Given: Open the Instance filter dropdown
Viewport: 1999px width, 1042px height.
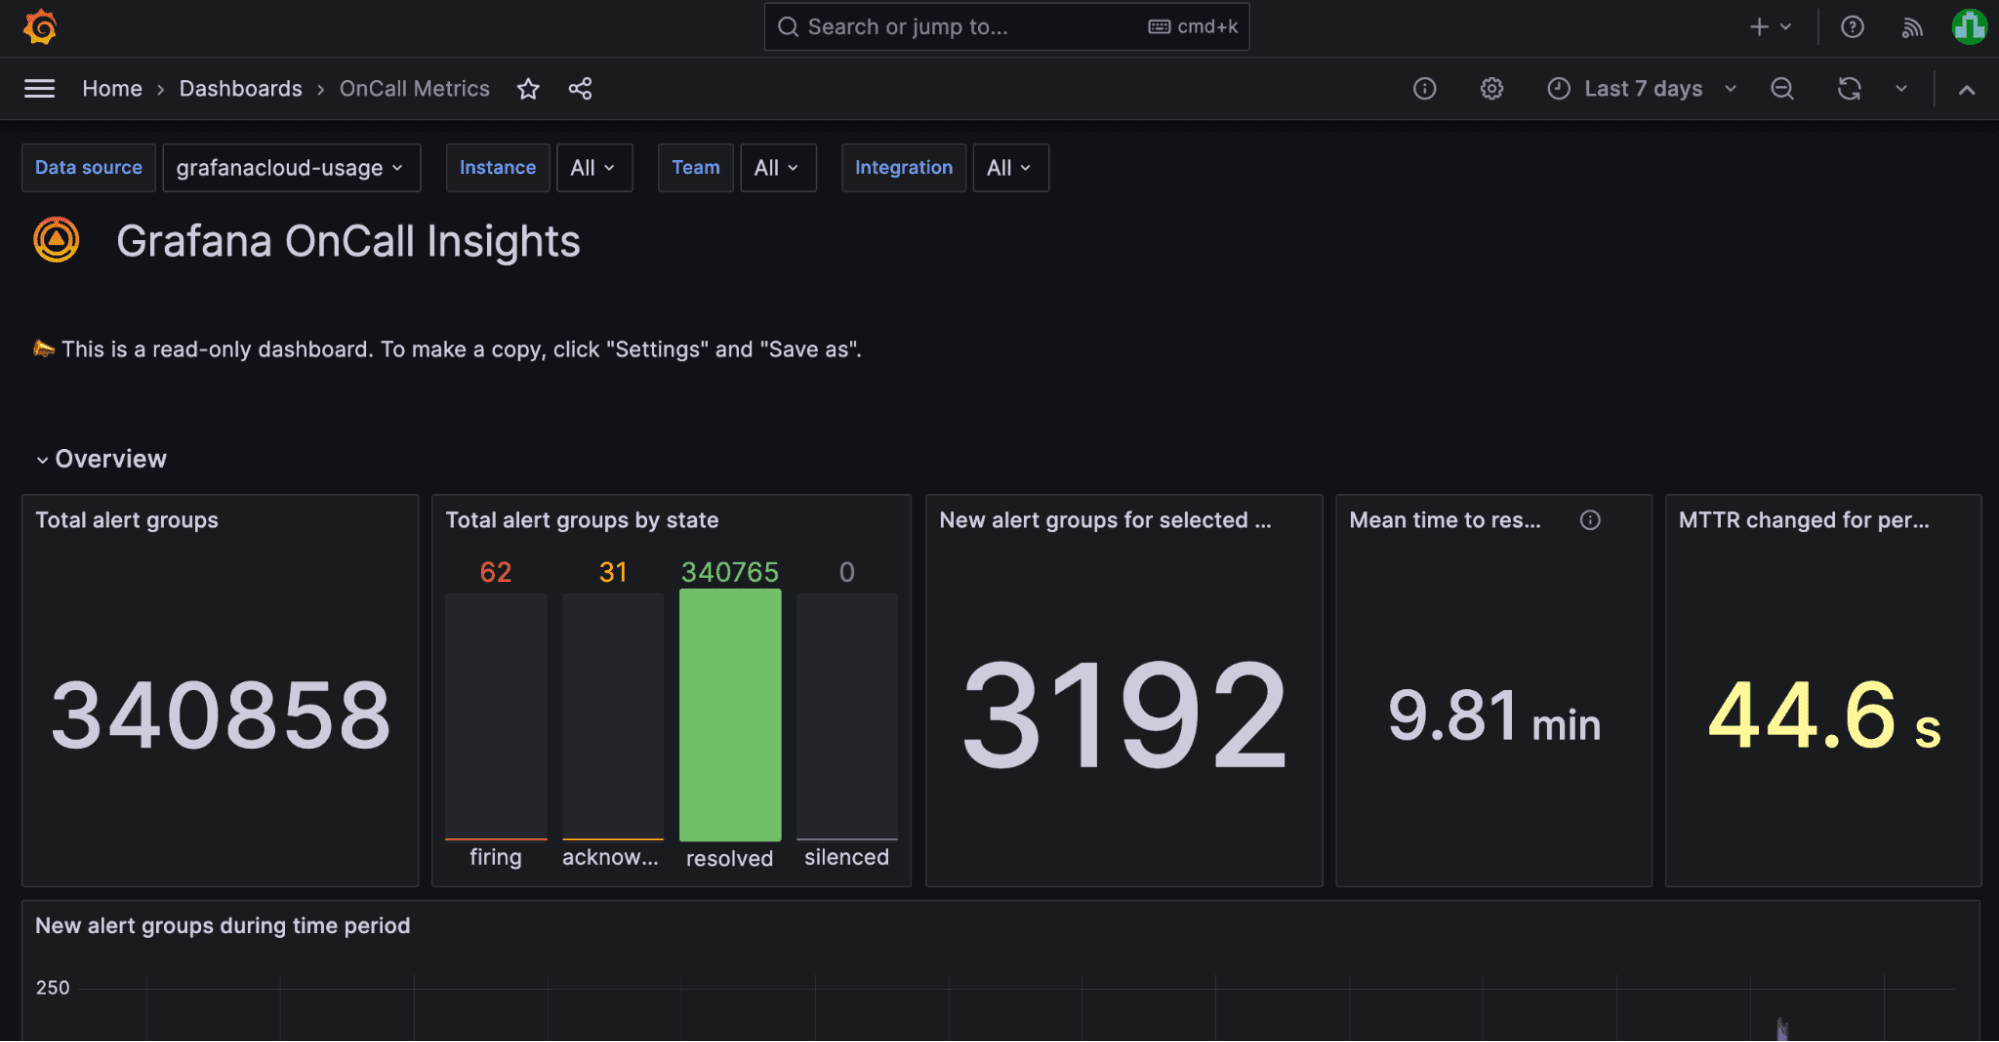Looking at the screenshot, I should pyautogui.click(x=594, y=167).
